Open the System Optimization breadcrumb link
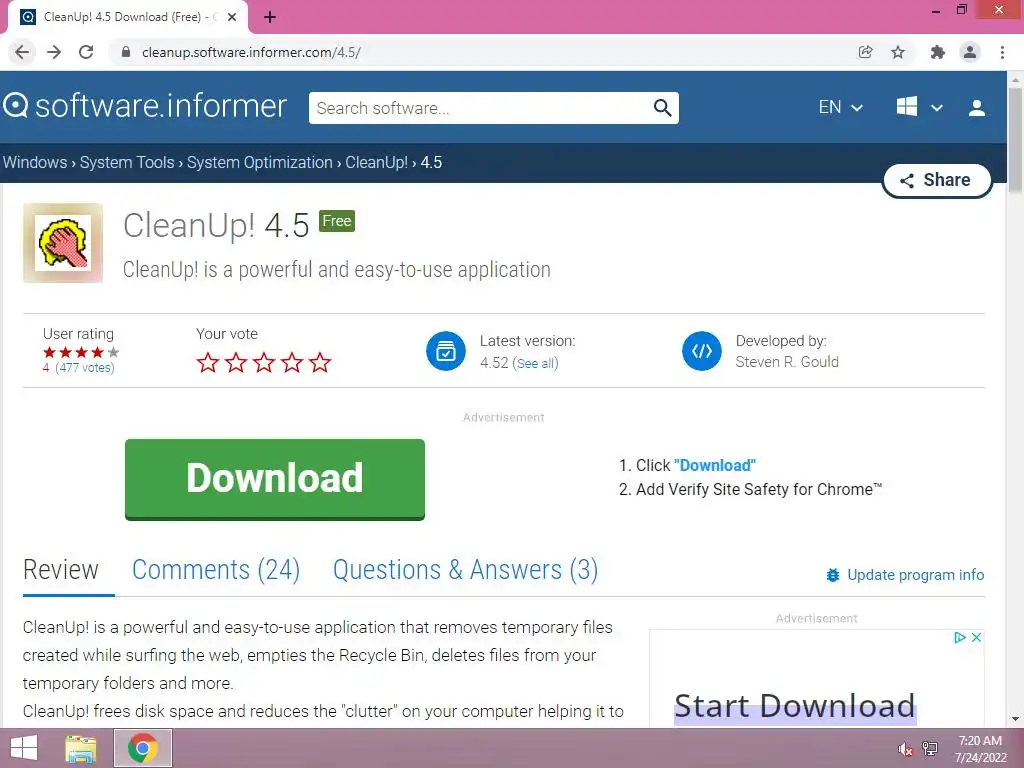Viewport: 1024px width, 768px height. click(x=260, y=162)
